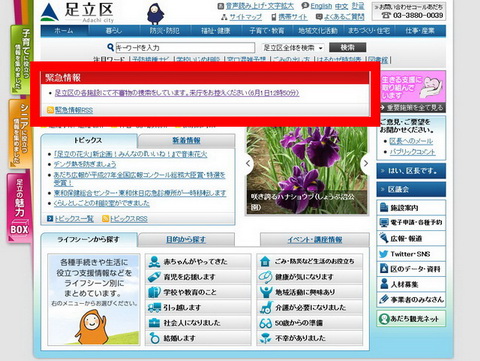
Task: Open the 区長へのメール link
Action: pyautogui.click(x=411, y=141)
